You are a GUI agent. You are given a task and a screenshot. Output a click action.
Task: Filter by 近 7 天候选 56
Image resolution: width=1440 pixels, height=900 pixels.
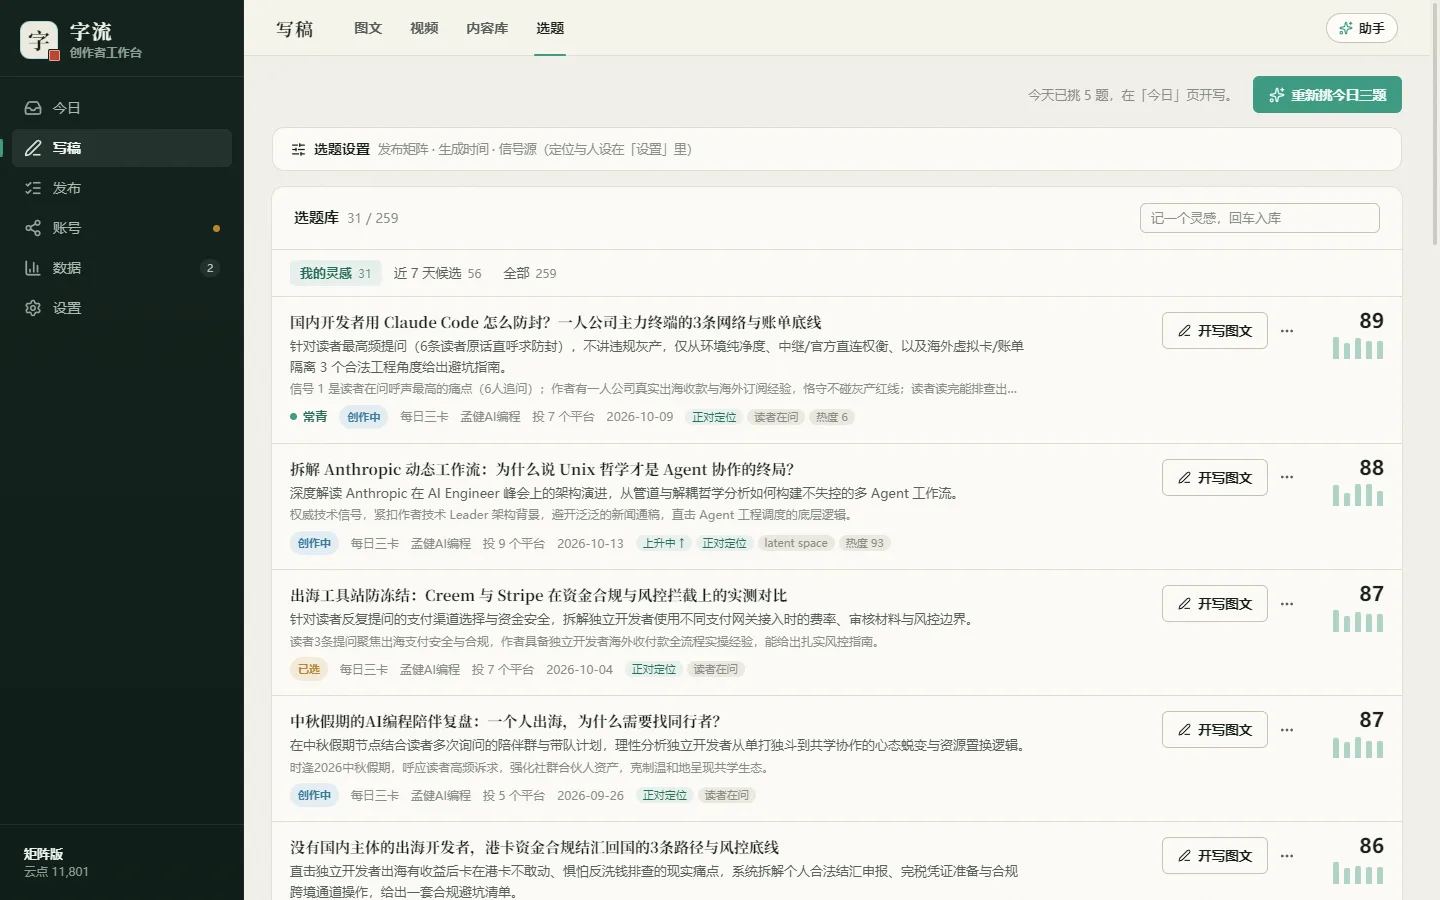tap(437, 273)
